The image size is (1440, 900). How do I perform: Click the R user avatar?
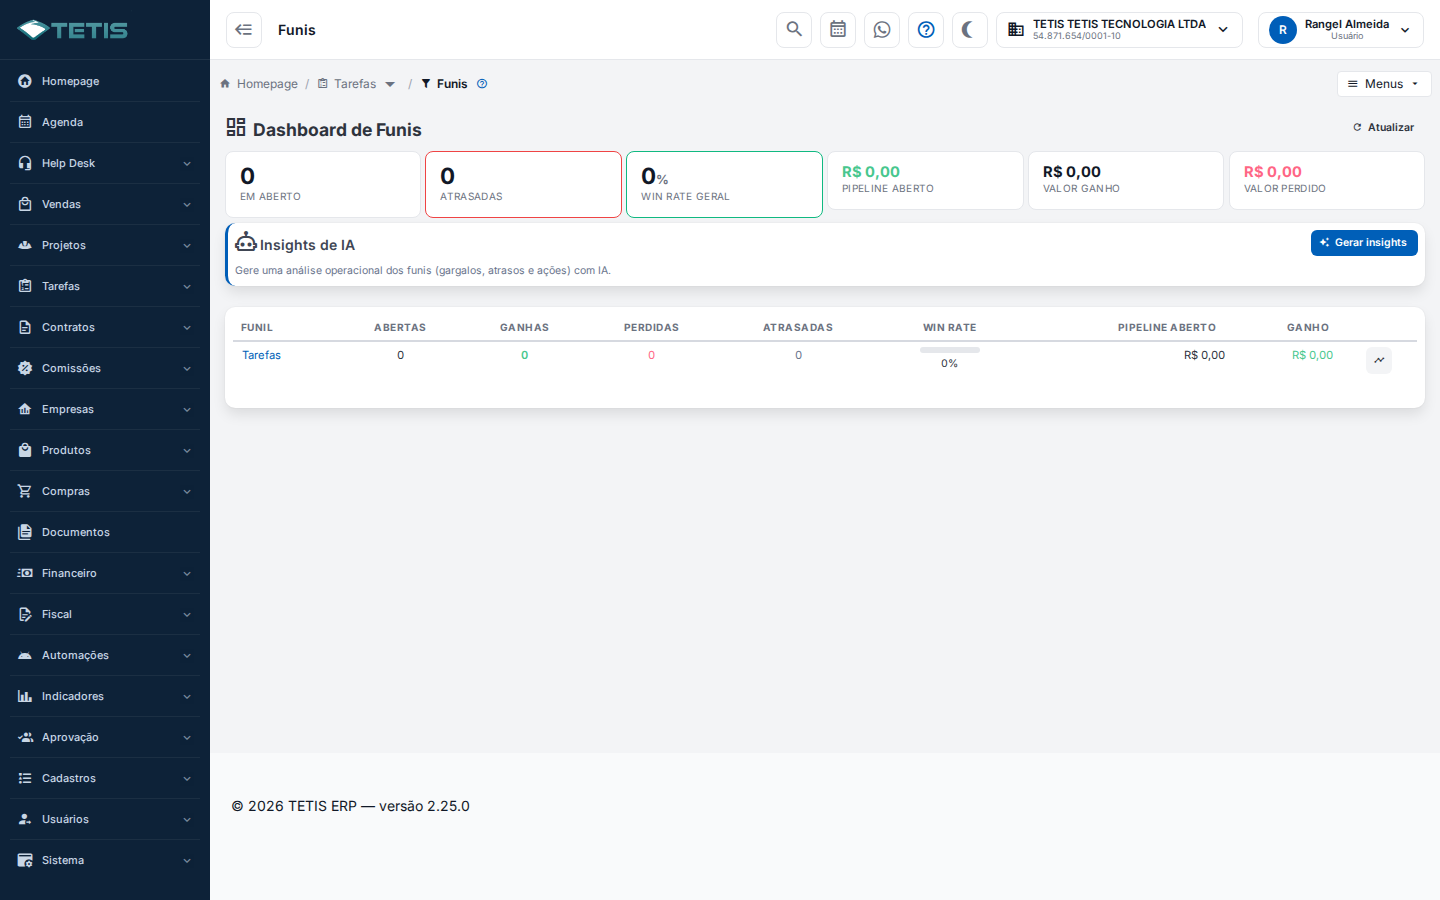(1283, 30)
